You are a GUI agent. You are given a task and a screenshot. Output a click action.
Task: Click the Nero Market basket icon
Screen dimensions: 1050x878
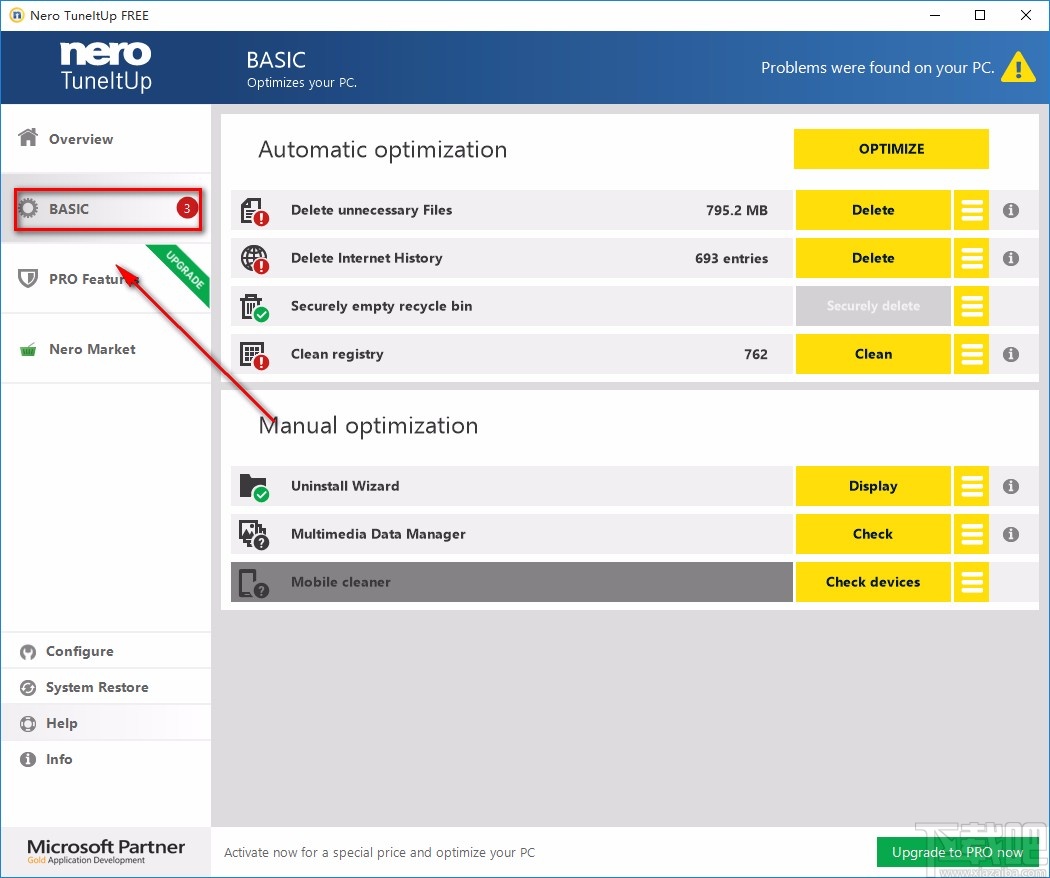click(28, 349)
